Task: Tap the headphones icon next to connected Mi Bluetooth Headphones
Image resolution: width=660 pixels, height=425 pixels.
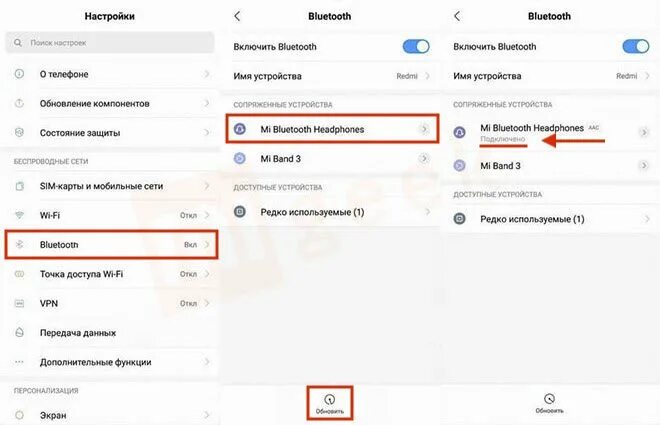Action: pos(460,133)
